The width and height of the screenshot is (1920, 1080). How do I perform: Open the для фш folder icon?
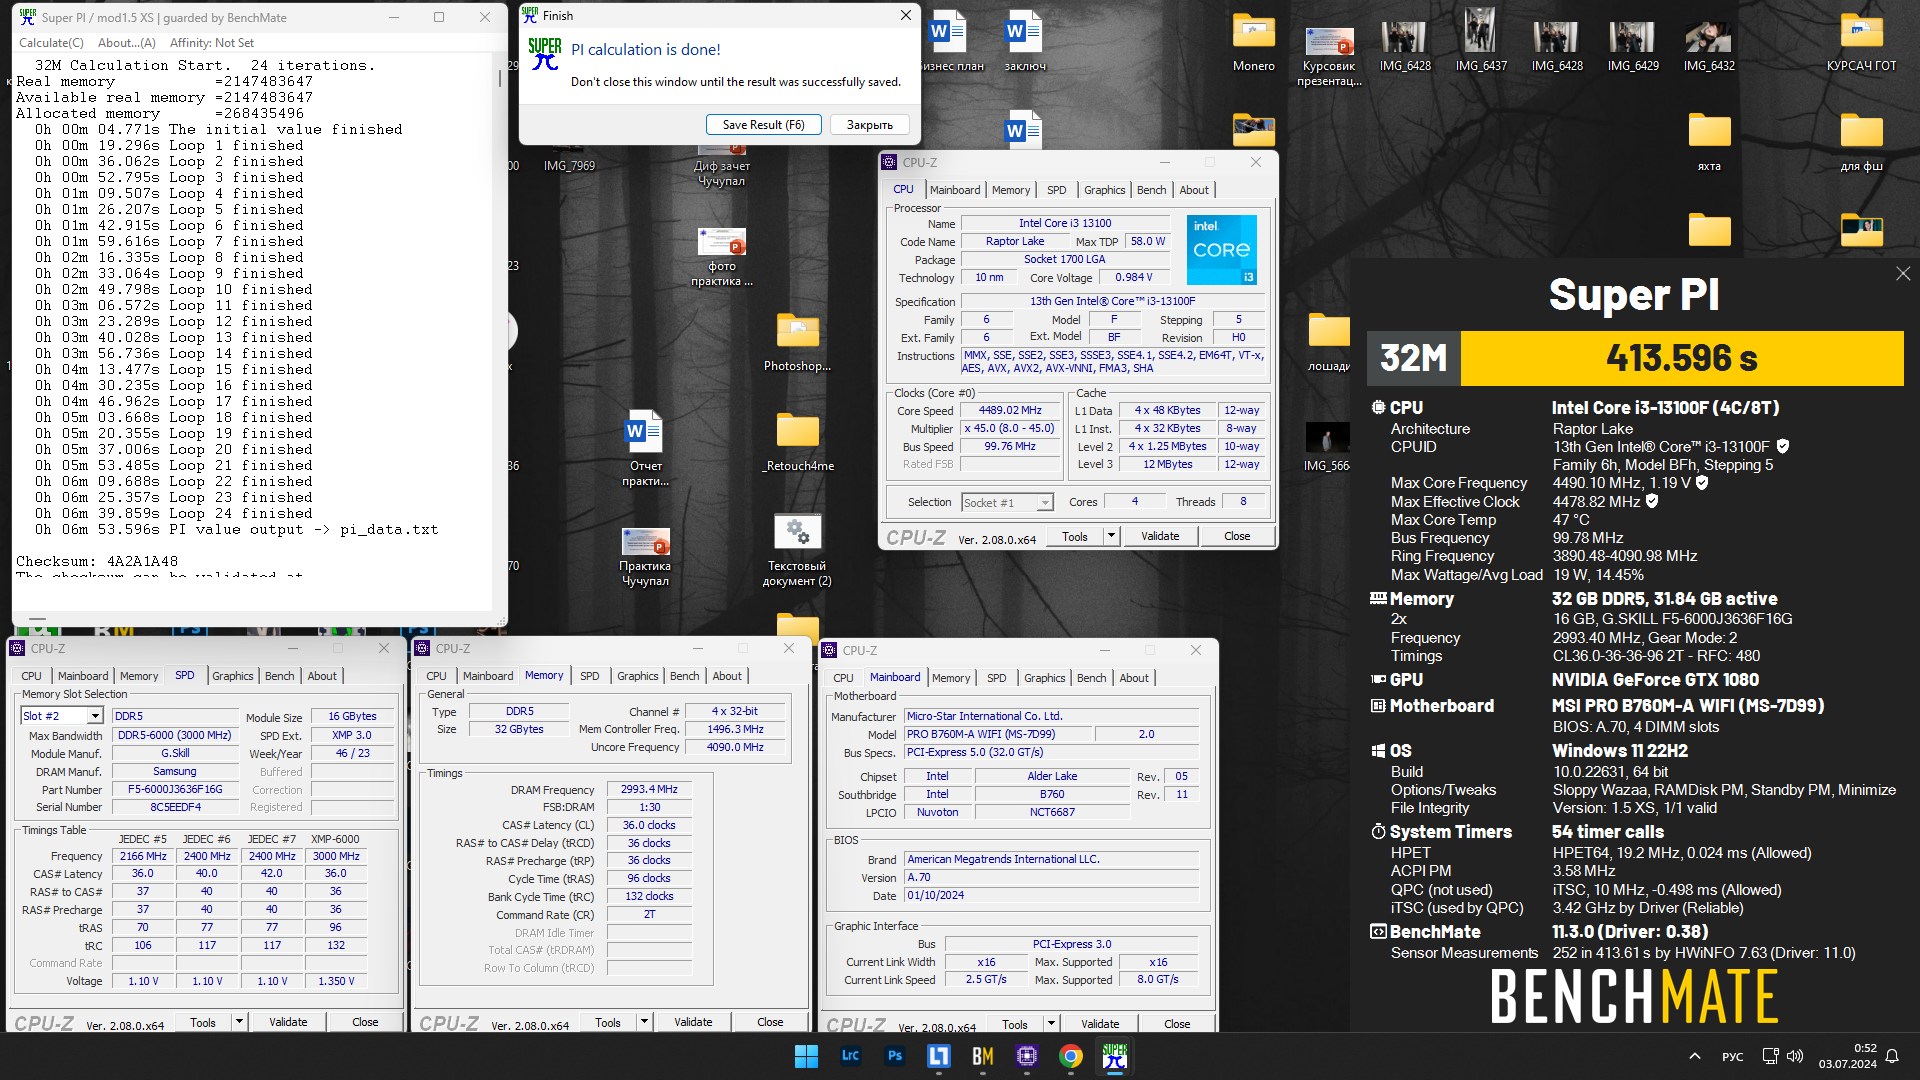click(1861, 142)
